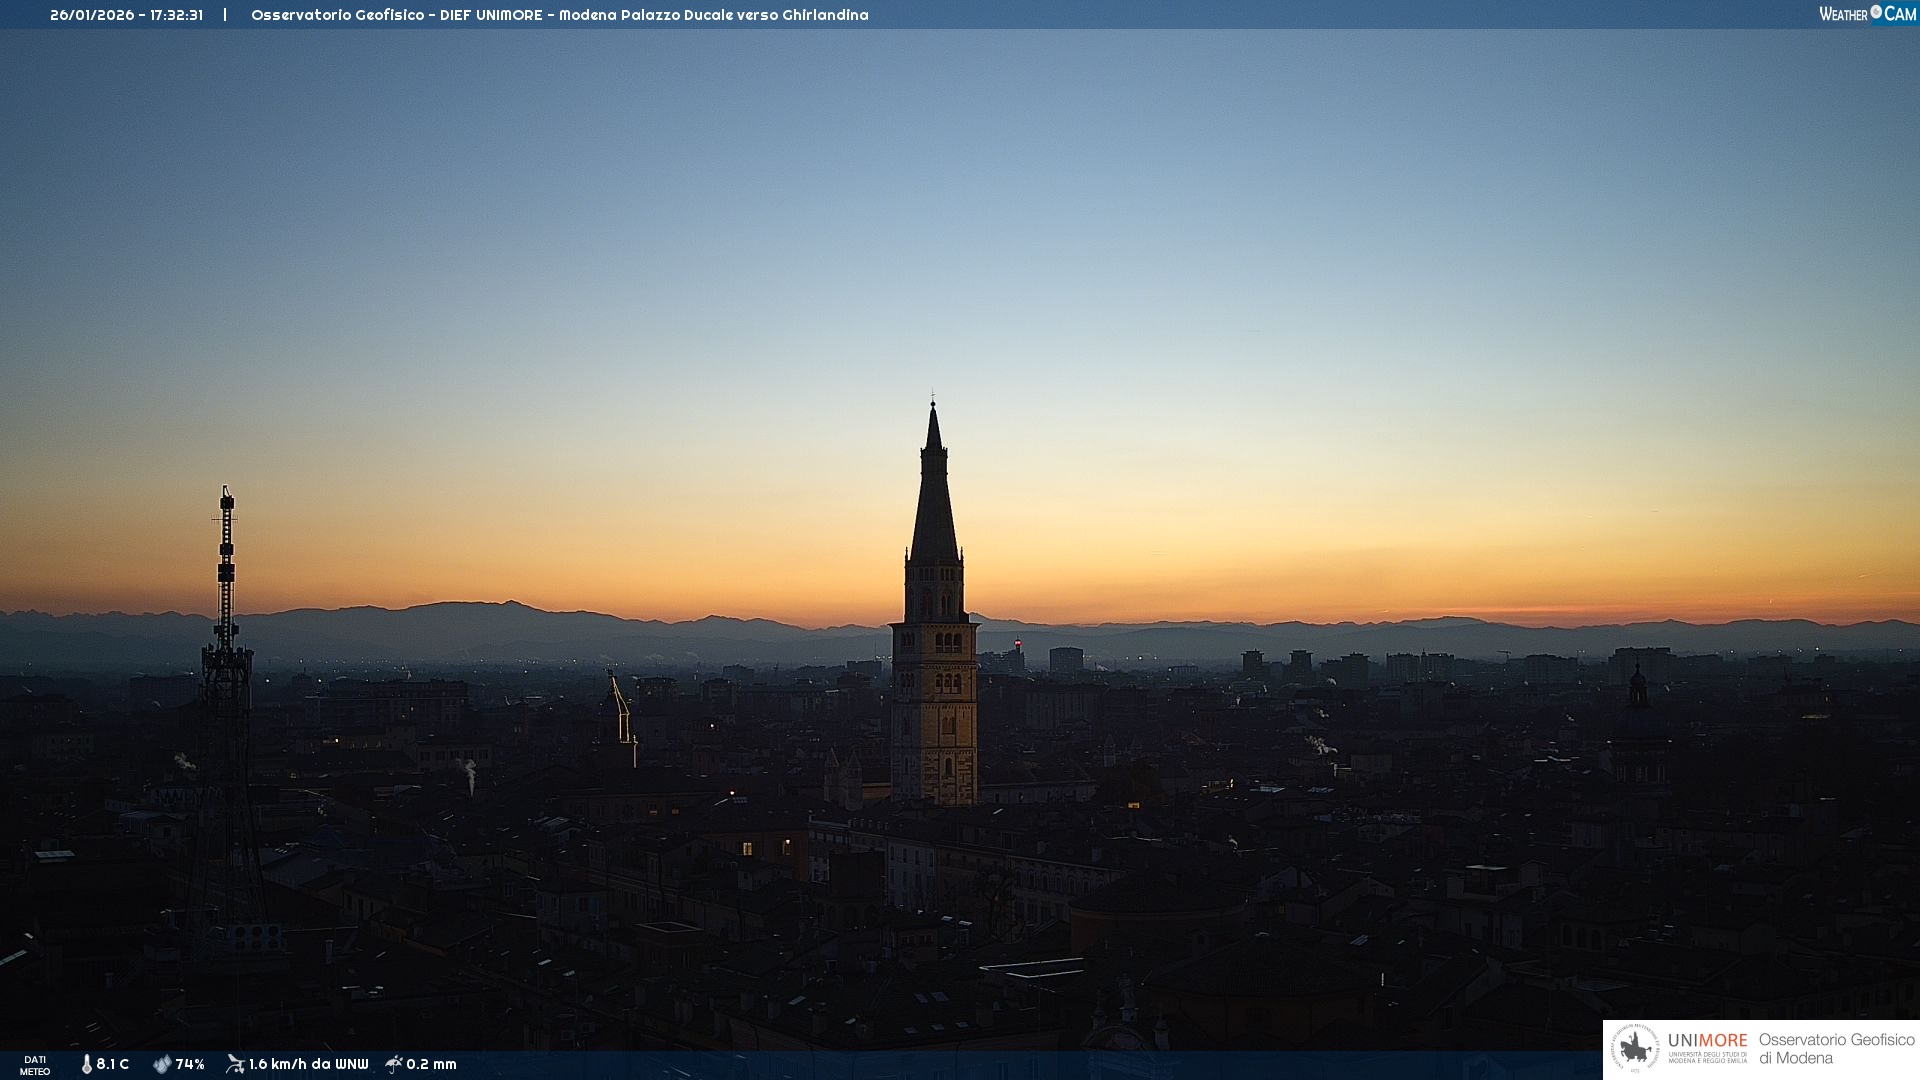This screenshot has height=1080, width=1920.
Task: Click the 74% humidity value
Action: pos(190,1064)
